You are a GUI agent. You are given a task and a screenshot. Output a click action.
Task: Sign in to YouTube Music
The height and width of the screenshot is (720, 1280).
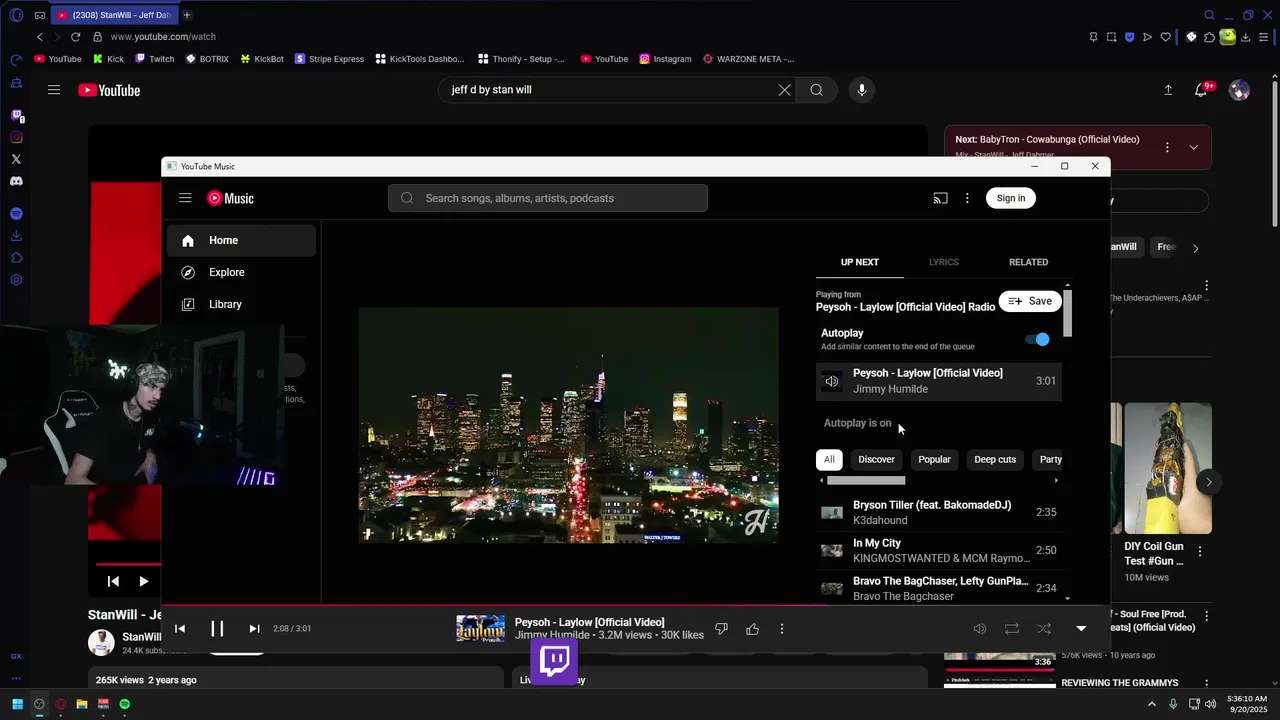coord(1011,198)
